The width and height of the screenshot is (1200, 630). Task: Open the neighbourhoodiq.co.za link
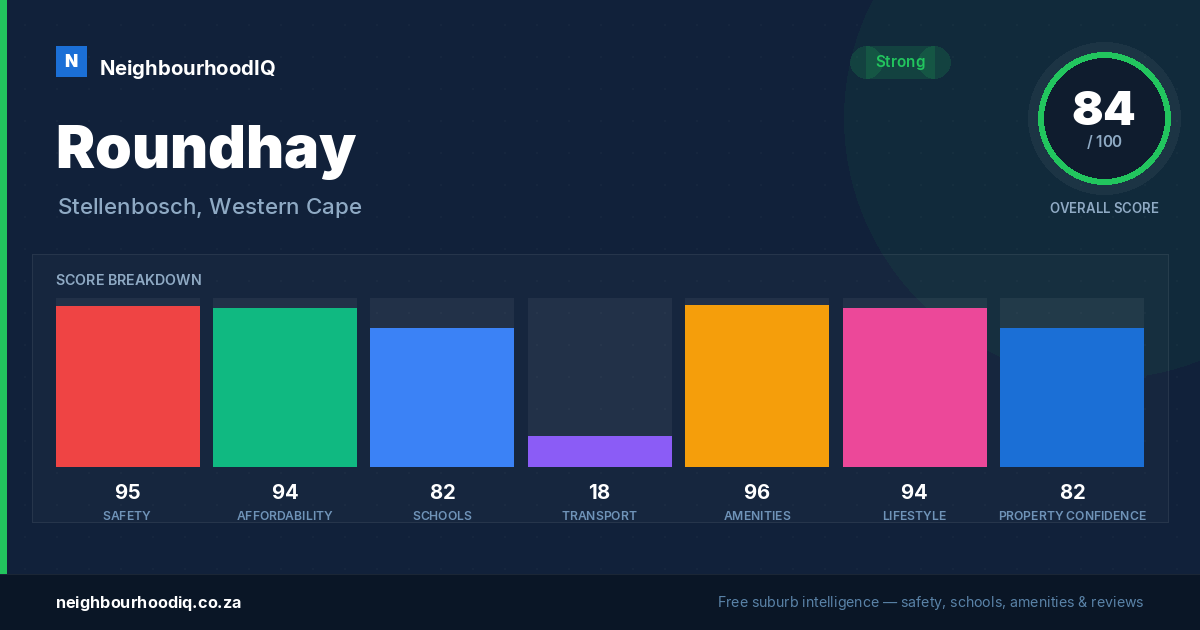[148, 602]
